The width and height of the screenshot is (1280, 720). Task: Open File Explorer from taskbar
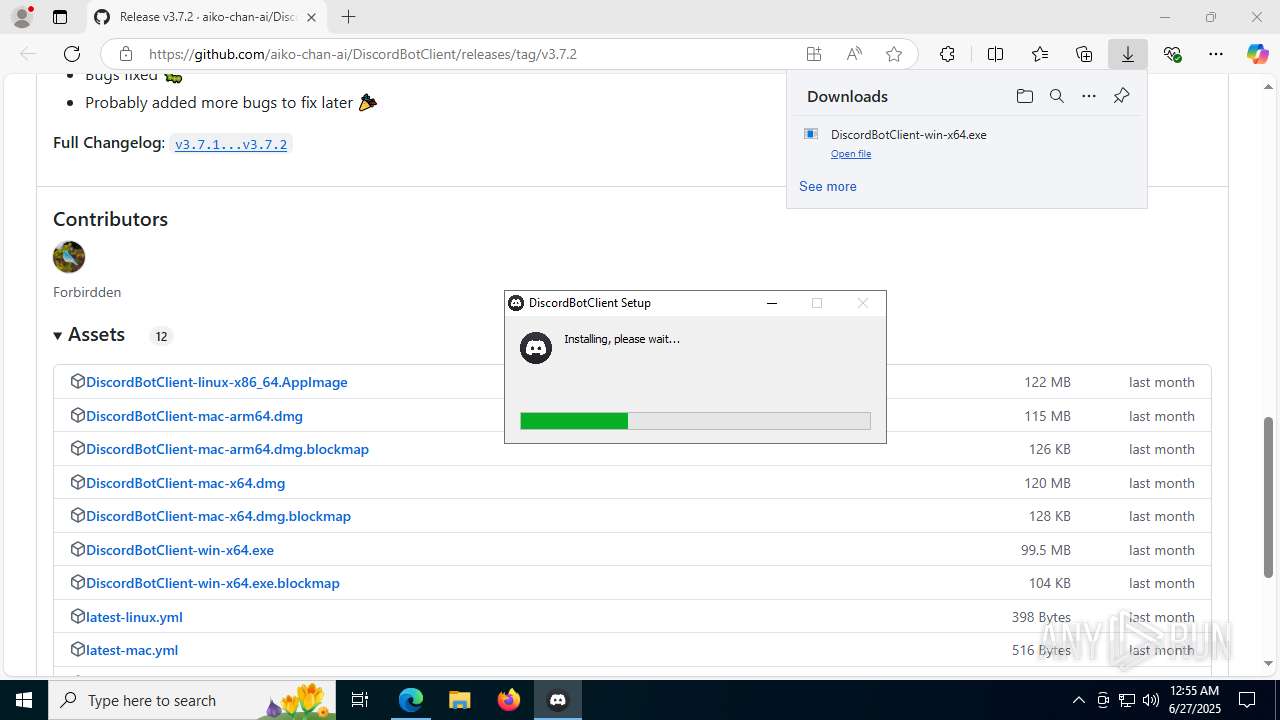point(459,700)
